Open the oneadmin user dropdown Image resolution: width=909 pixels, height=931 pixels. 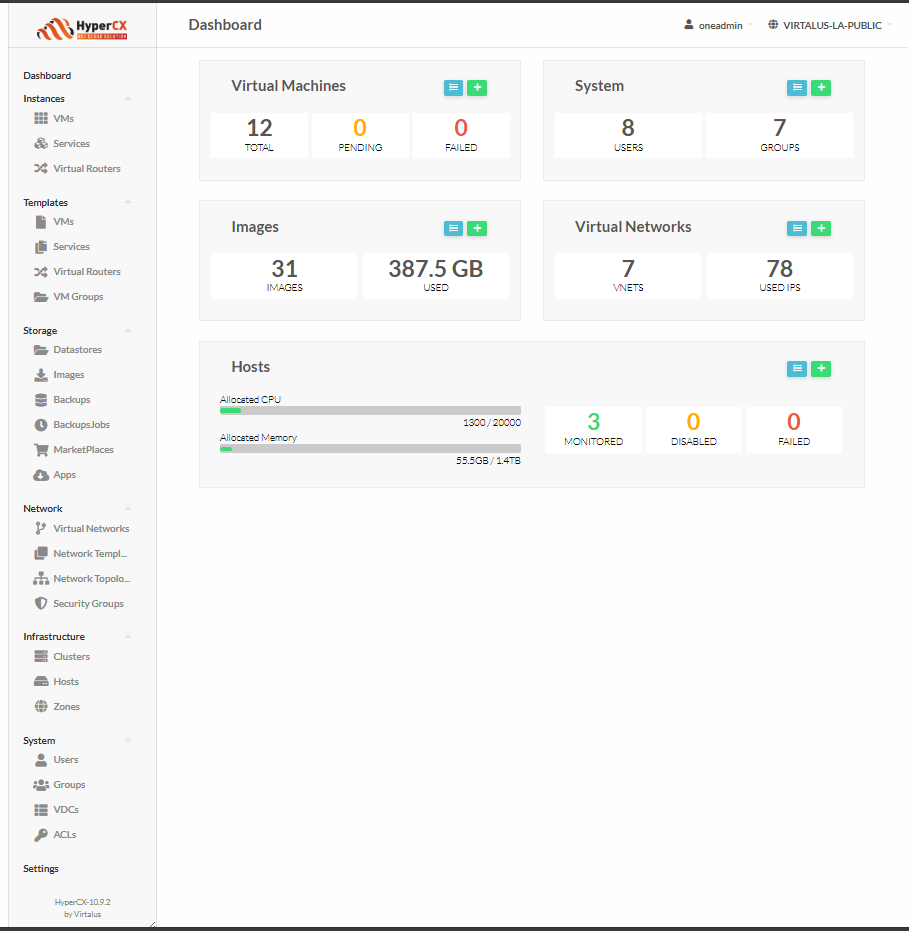point(718,25)
